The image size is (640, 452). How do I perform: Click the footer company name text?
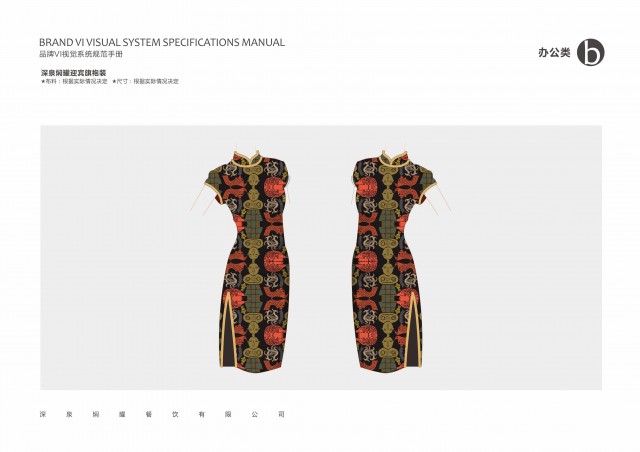162,414
